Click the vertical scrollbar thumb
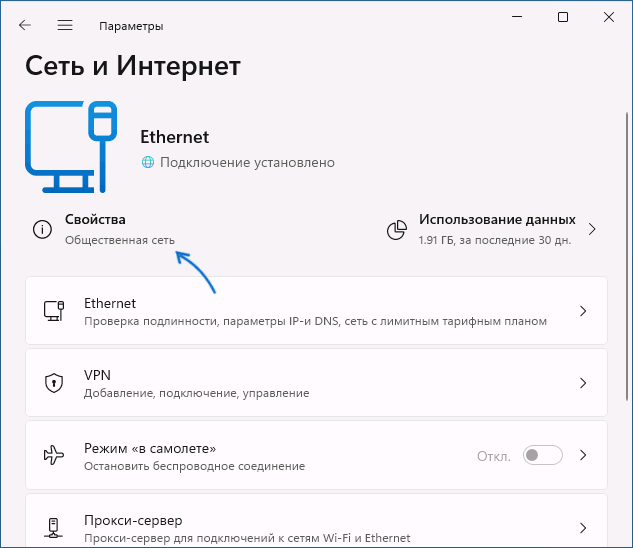Screen dimensions: 633x548 pos(627,256)
